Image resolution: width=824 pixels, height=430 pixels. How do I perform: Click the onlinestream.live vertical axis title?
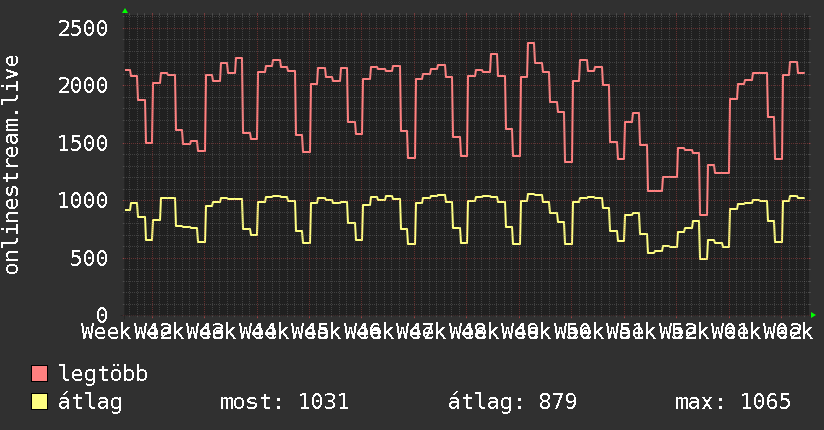coord(13,166)
